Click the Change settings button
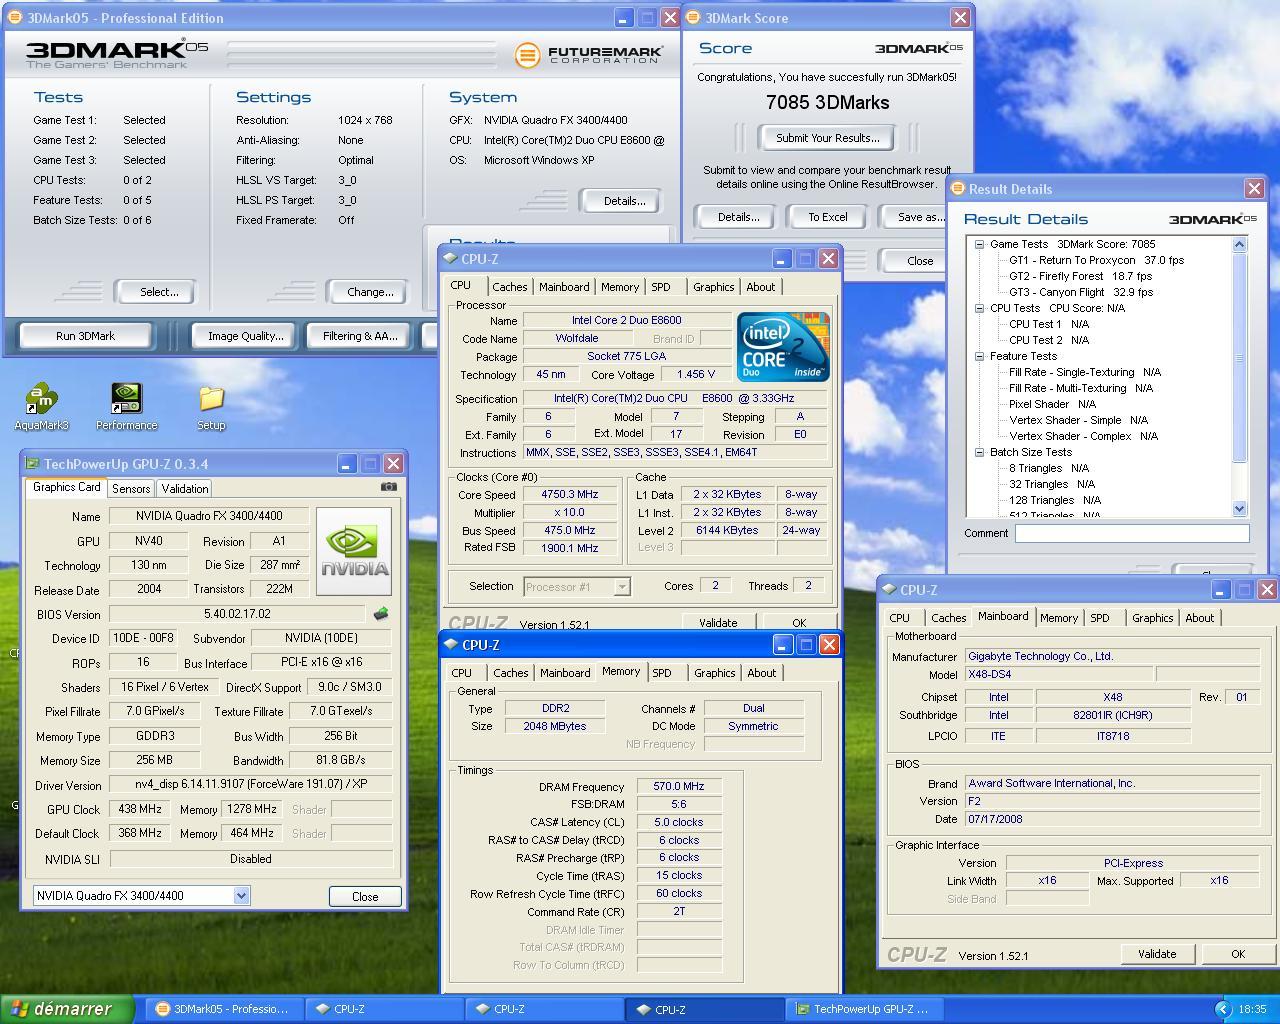This screenshot has height=1024, width=1280. coord(370,292)
